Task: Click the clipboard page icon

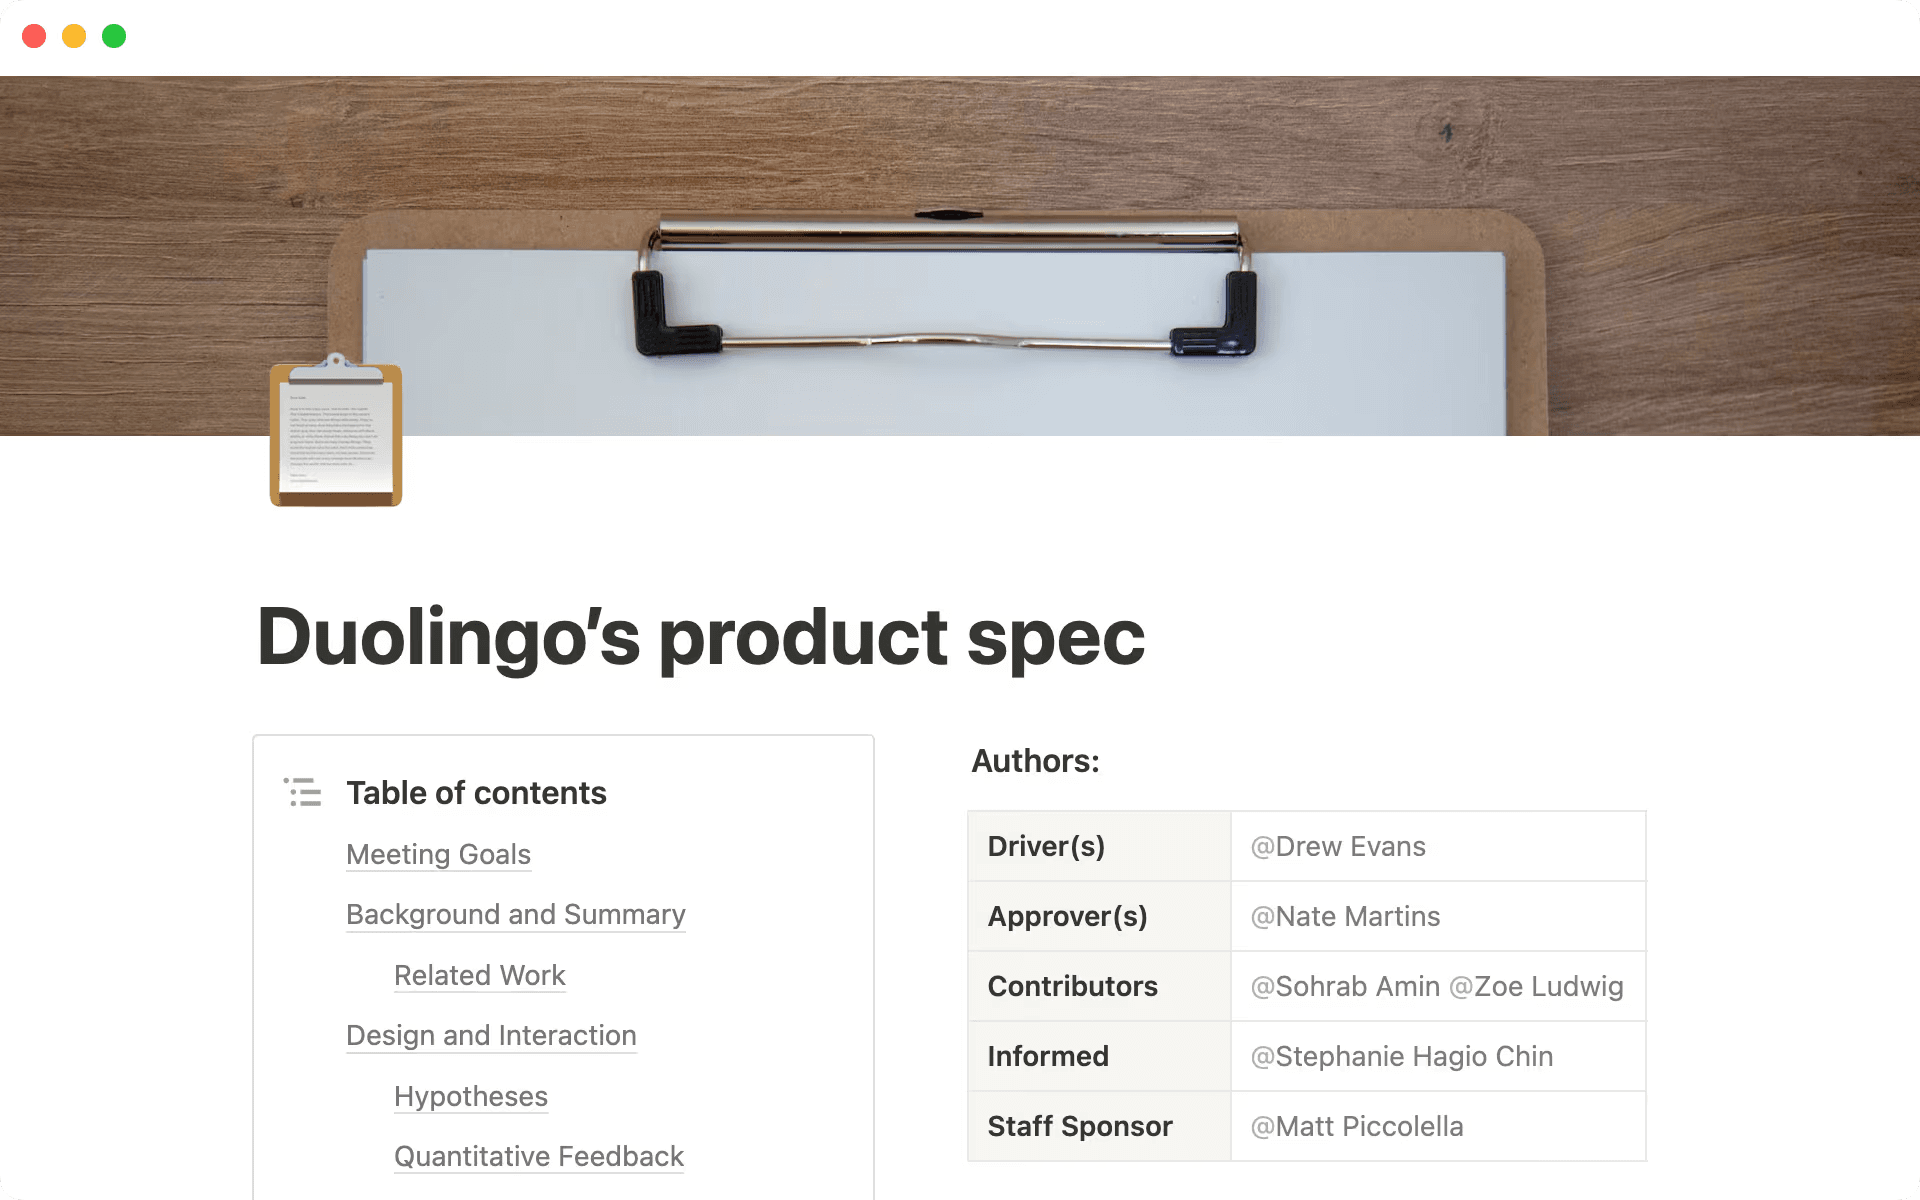Action: point(336,437)
